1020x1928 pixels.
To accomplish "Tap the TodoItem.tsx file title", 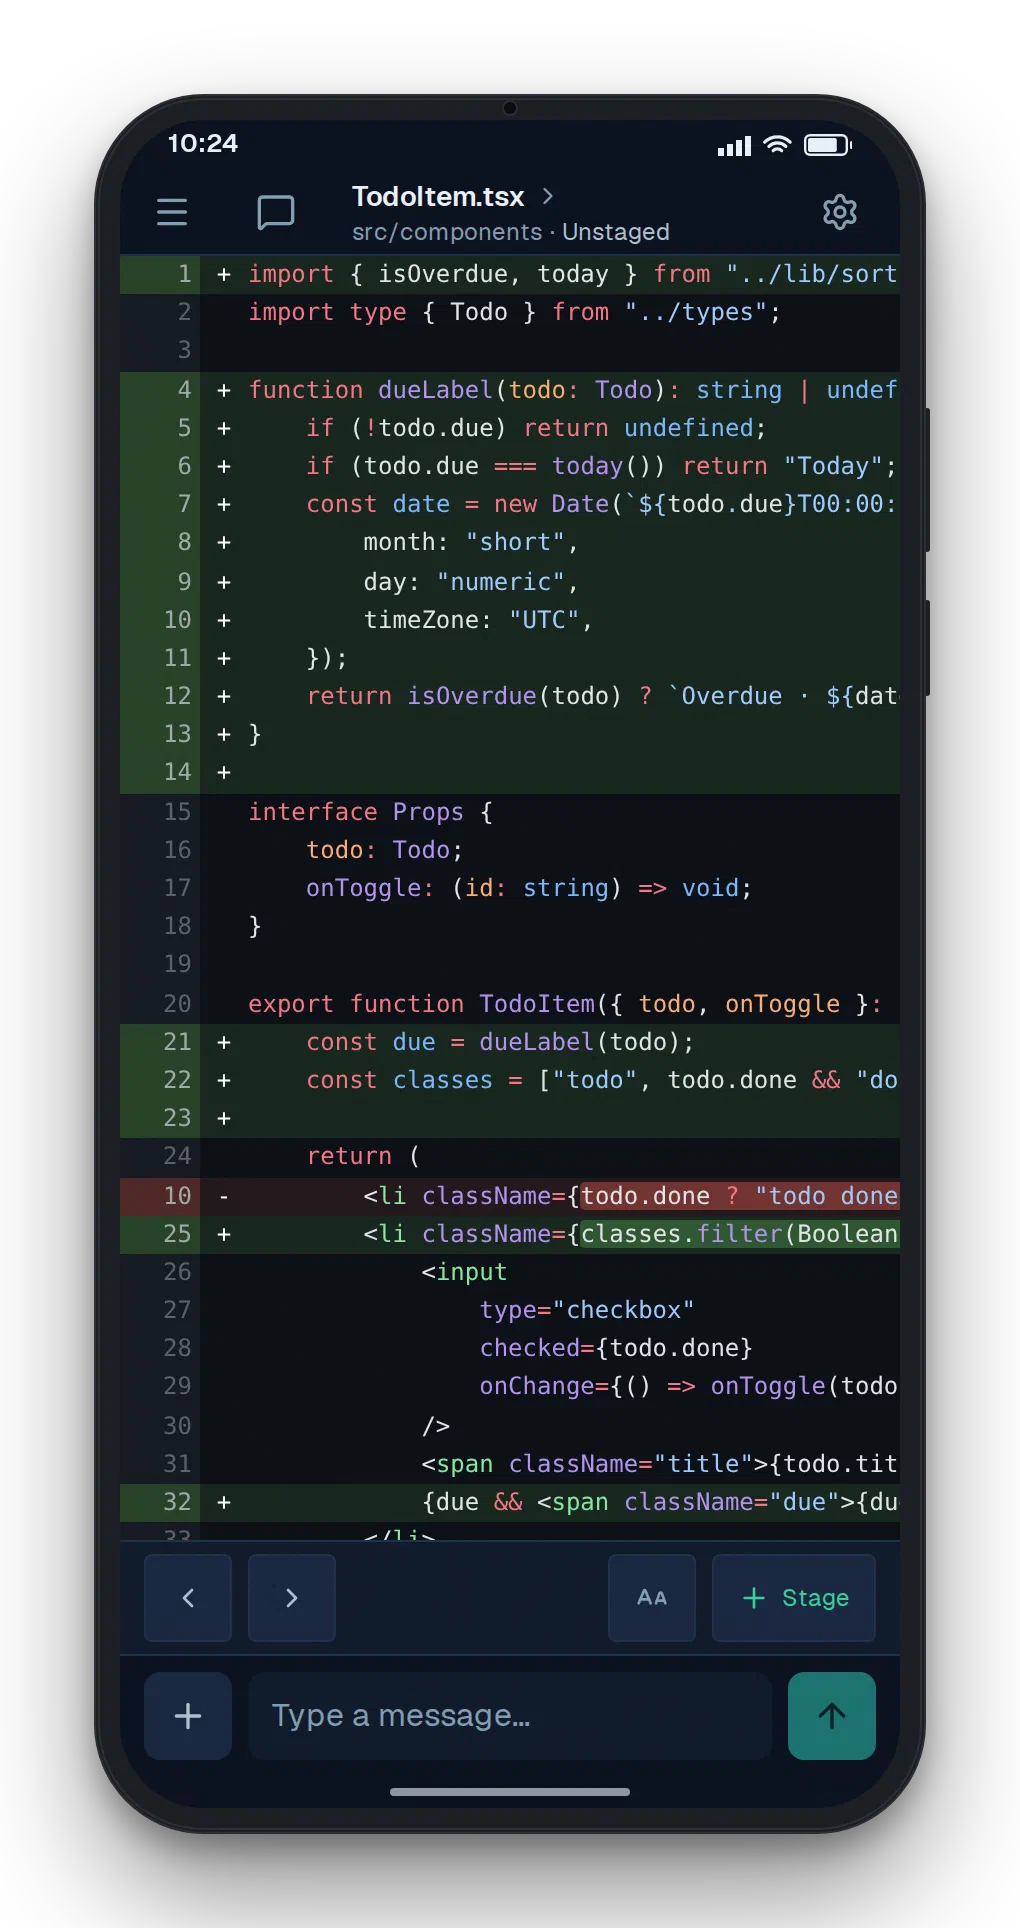I will tap(438, 196).
